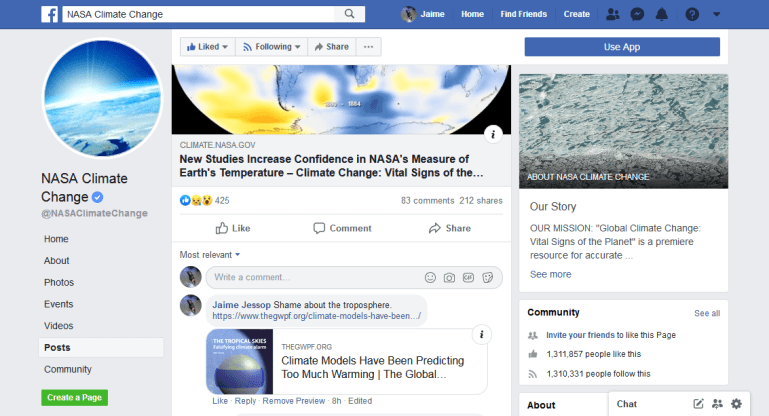Create new group chat icon
This screenshot has height=416, width=769.
pyautogui.click(x=717, y=404)
